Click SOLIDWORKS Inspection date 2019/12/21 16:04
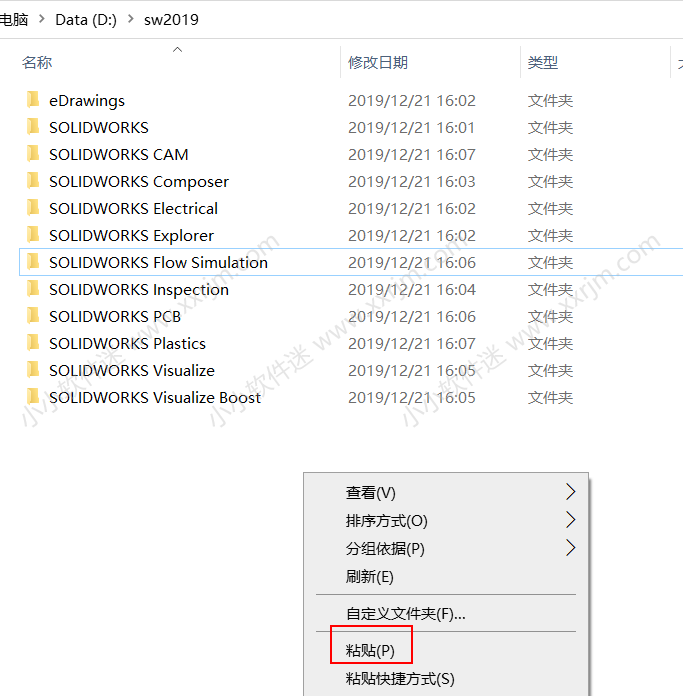 (x=411, y=290)
